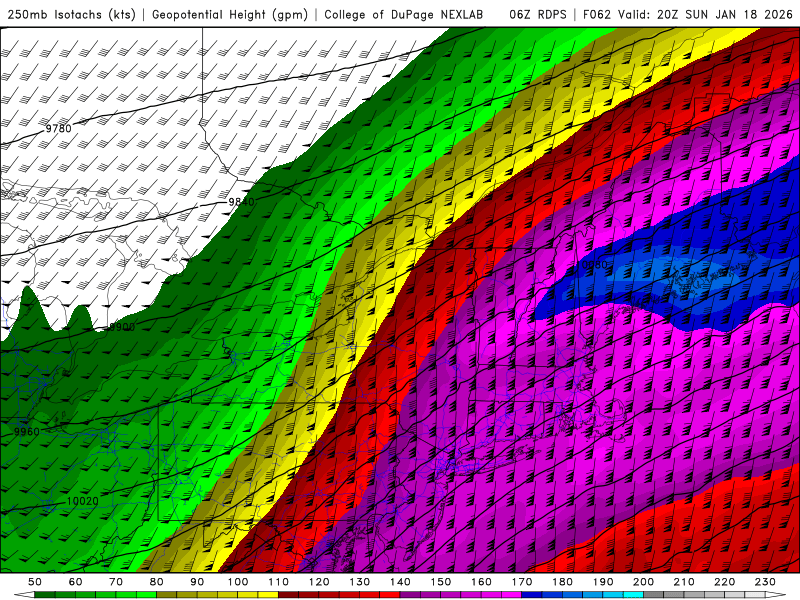Click the 90 label on the color scale
800x600 pixels.
click(197, 582)
